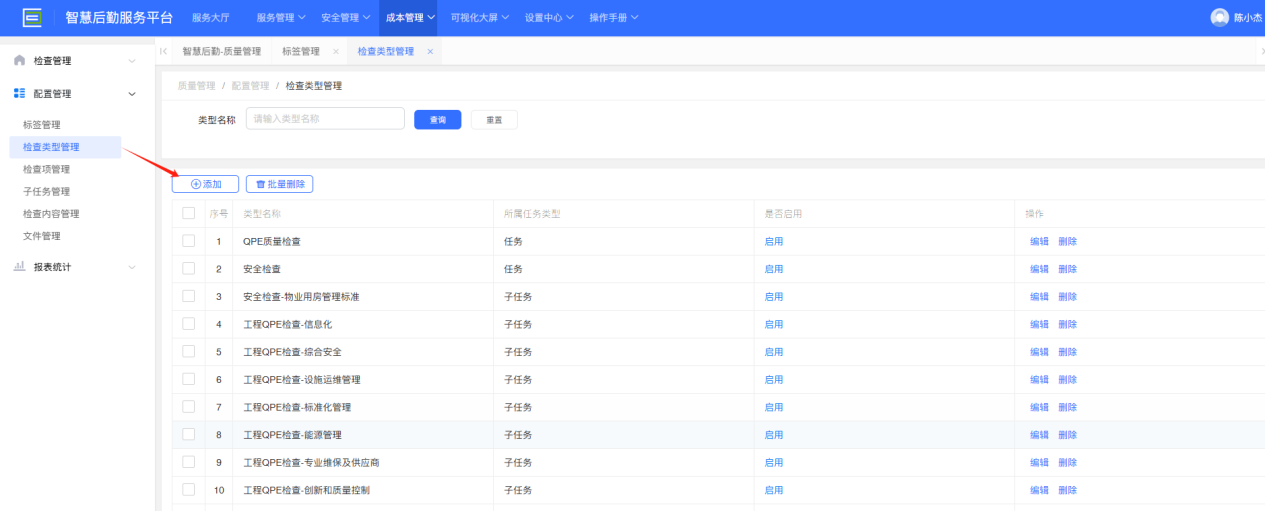Check the box for 工程QPE检查-信息化
This screenshot has height=511, width=1265.
[189, 324]
